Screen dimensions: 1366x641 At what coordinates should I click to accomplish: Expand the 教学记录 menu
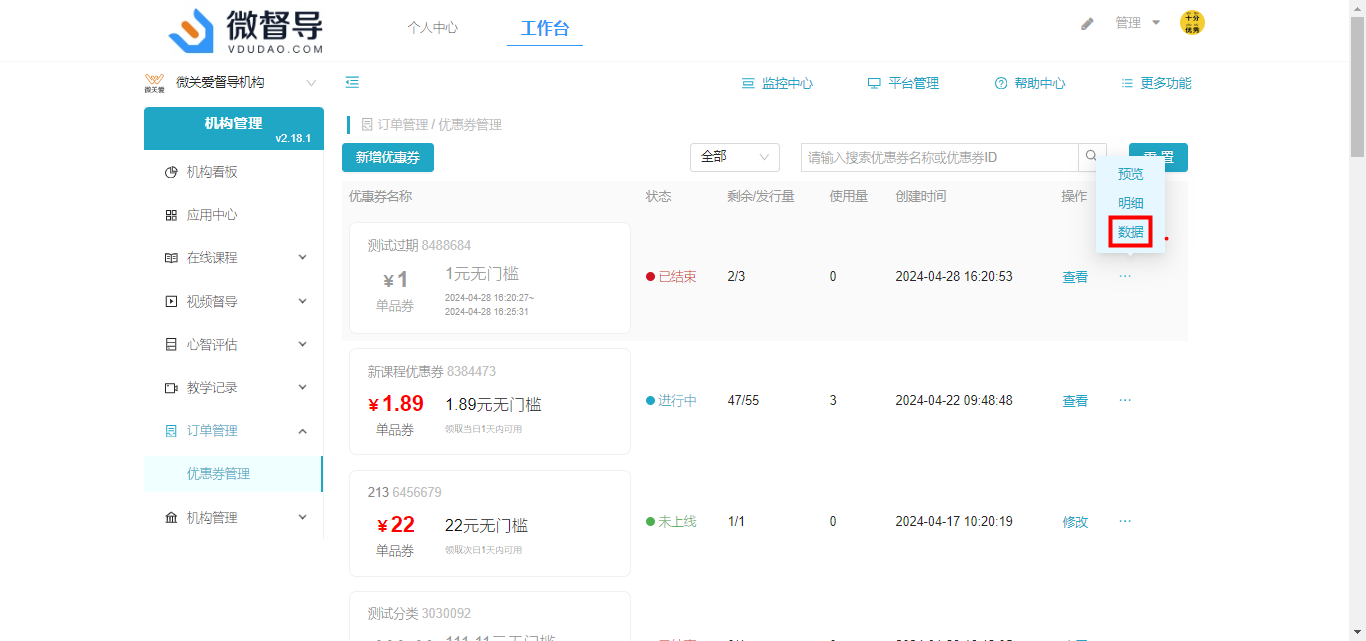pos(234,387)
